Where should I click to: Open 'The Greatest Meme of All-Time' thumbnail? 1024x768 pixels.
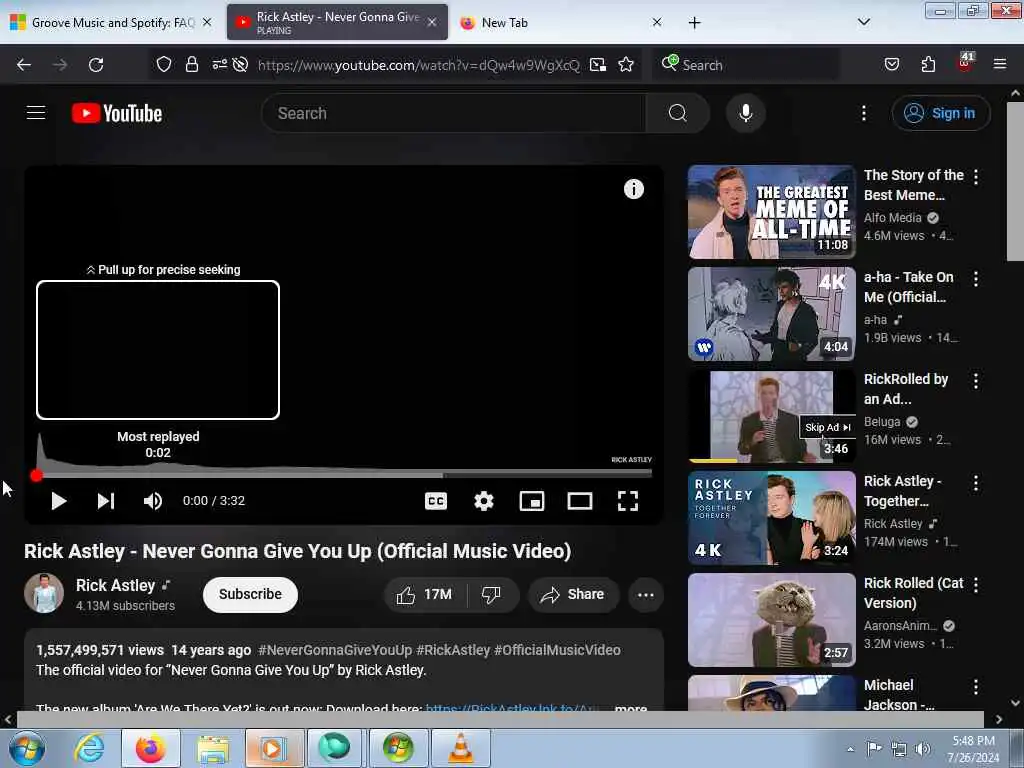coord(771,212)
